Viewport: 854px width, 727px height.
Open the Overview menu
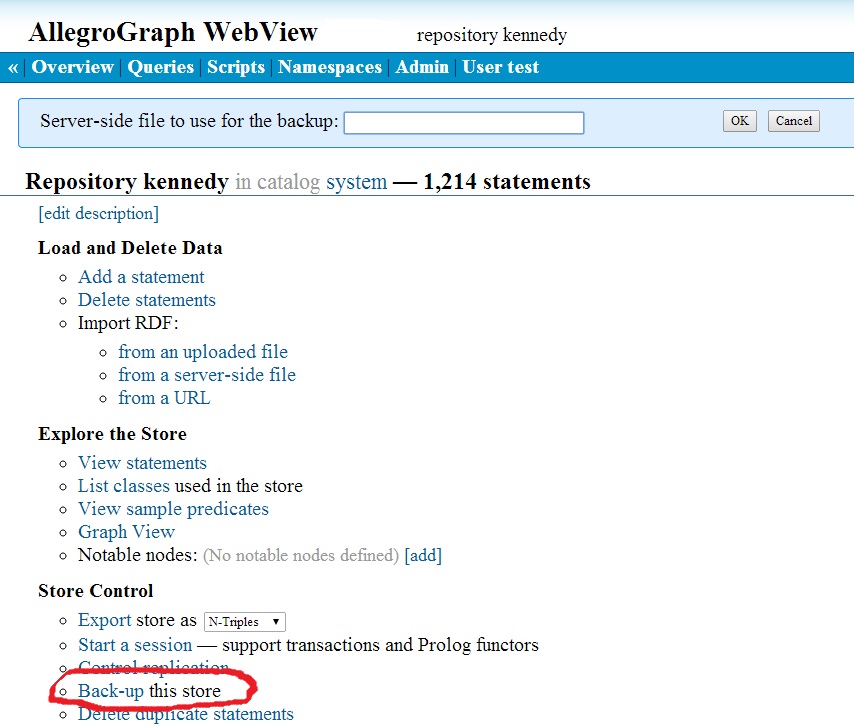(x=72, y=67)
